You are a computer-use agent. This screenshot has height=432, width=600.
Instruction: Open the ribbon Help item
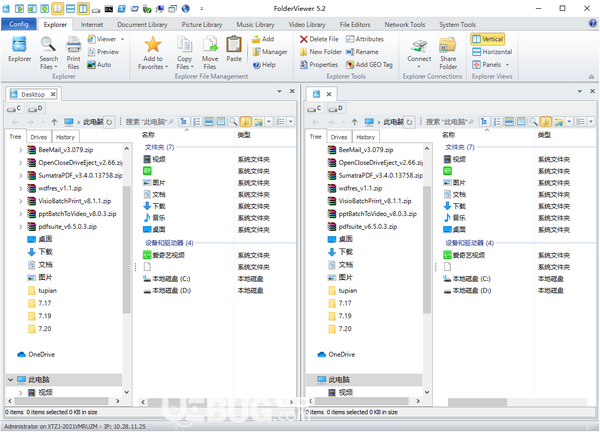tap(264, 65)
